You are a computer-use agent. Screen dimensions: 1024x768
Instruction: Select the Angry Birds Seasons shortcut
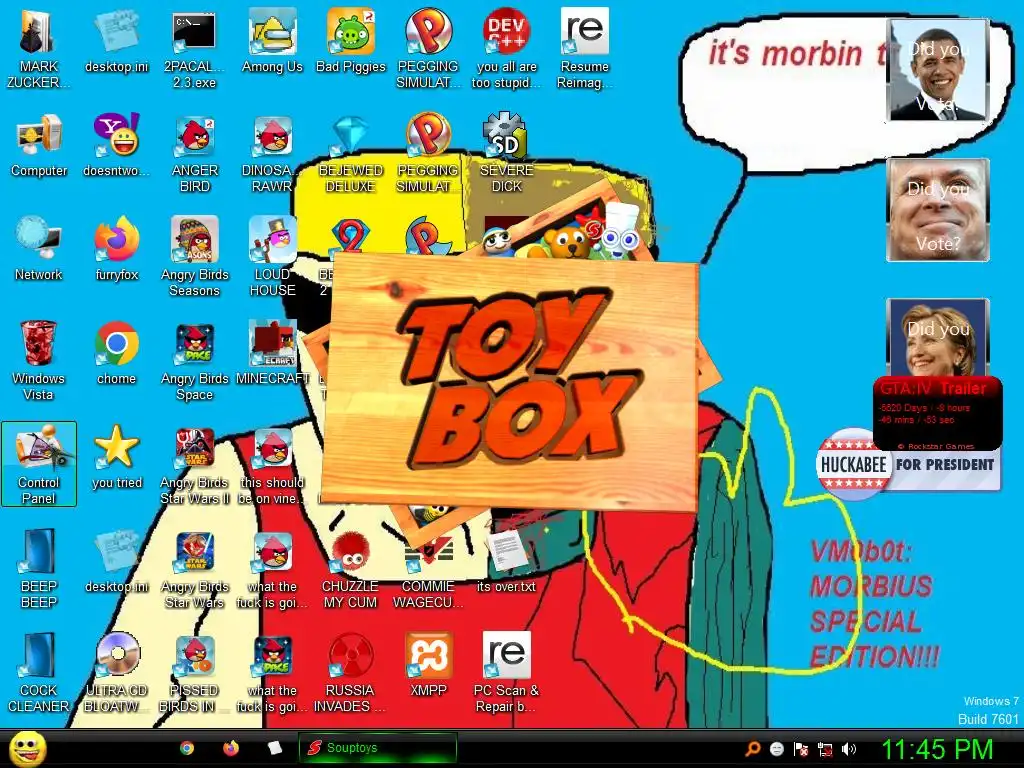pyautogui.click(x=195, y=257)
